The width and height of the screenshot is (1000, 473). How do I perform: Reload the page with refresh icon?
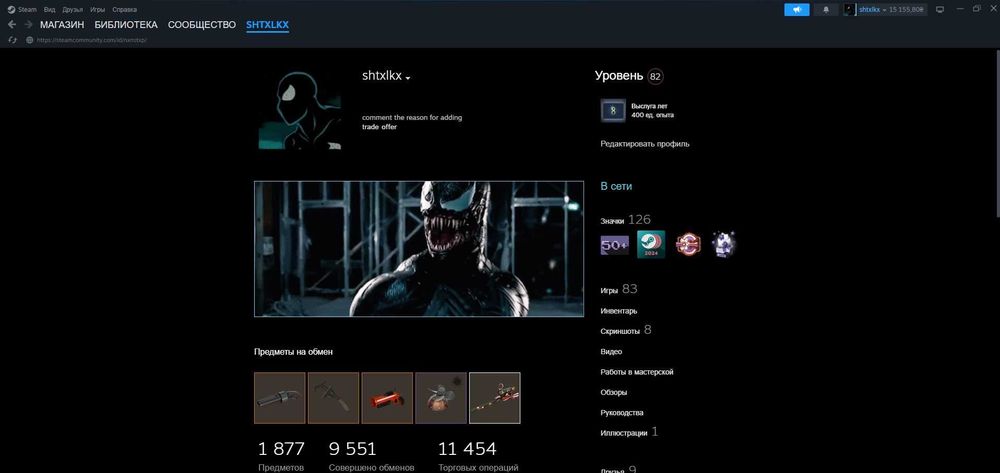coord(11,40)
